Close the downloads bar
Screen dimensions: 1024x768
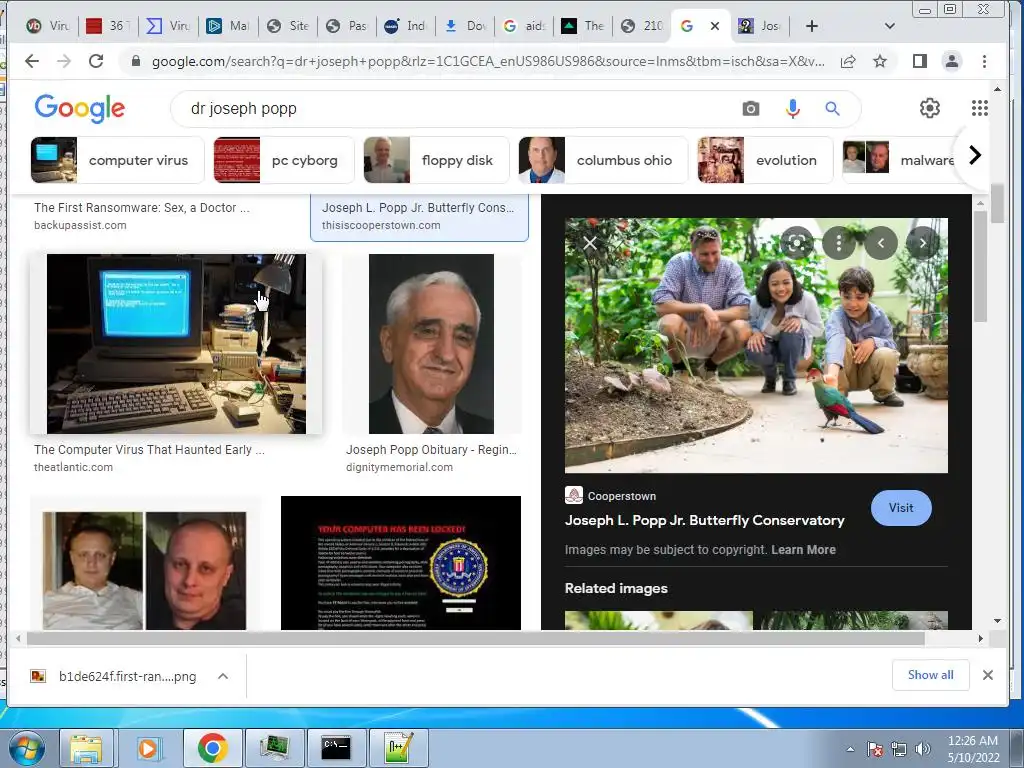coord(988,675)
